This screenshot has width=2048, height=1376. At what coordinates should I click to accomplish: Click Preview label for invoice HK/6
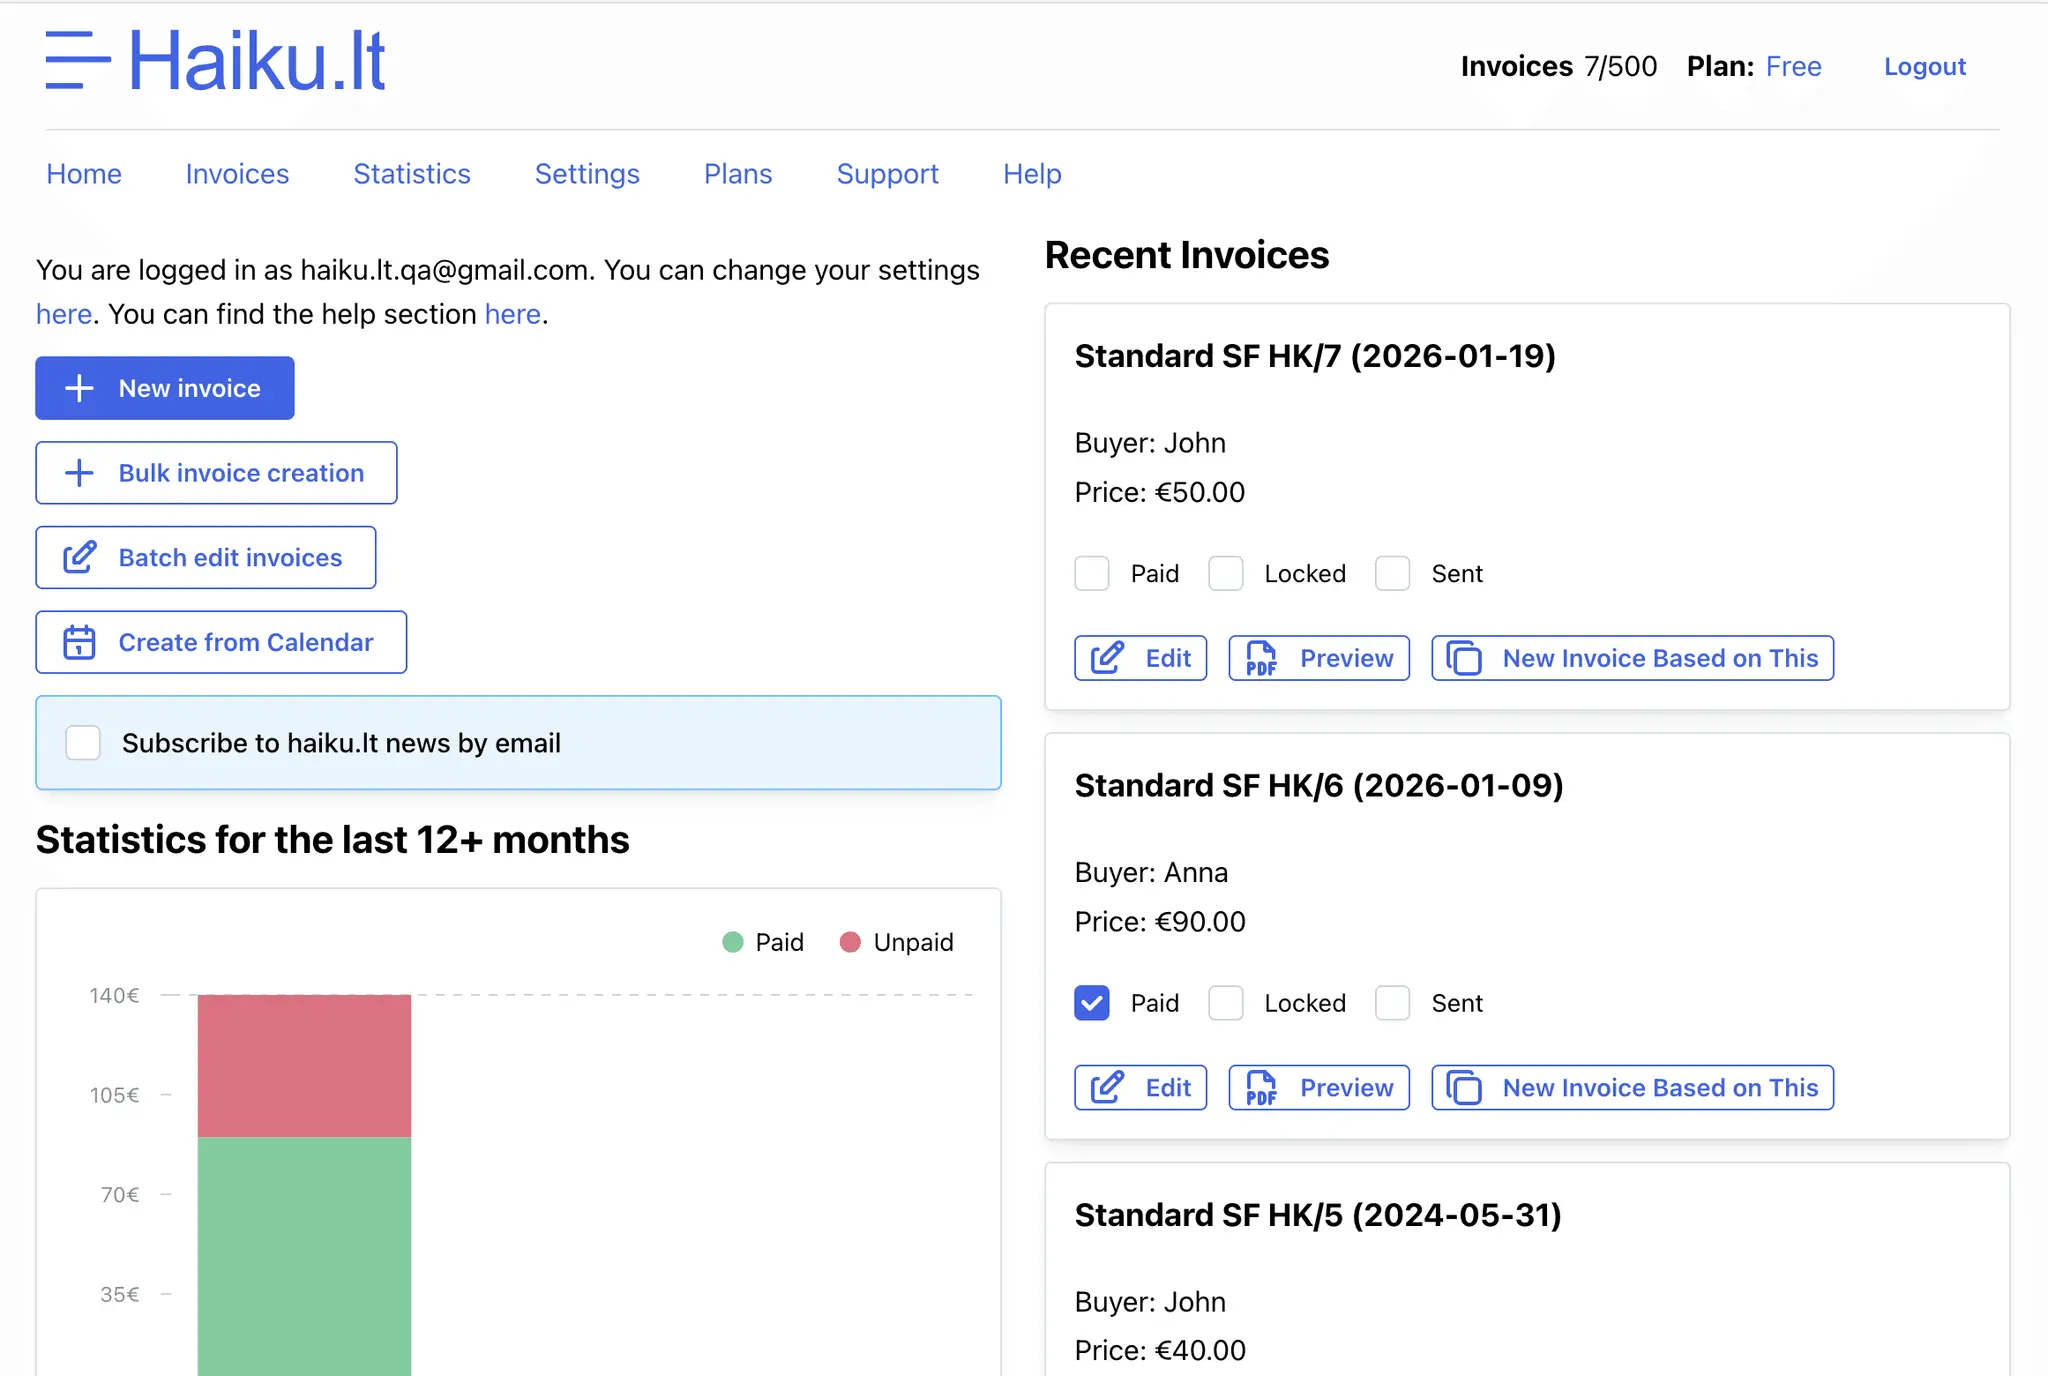tap(1346, 1087)
